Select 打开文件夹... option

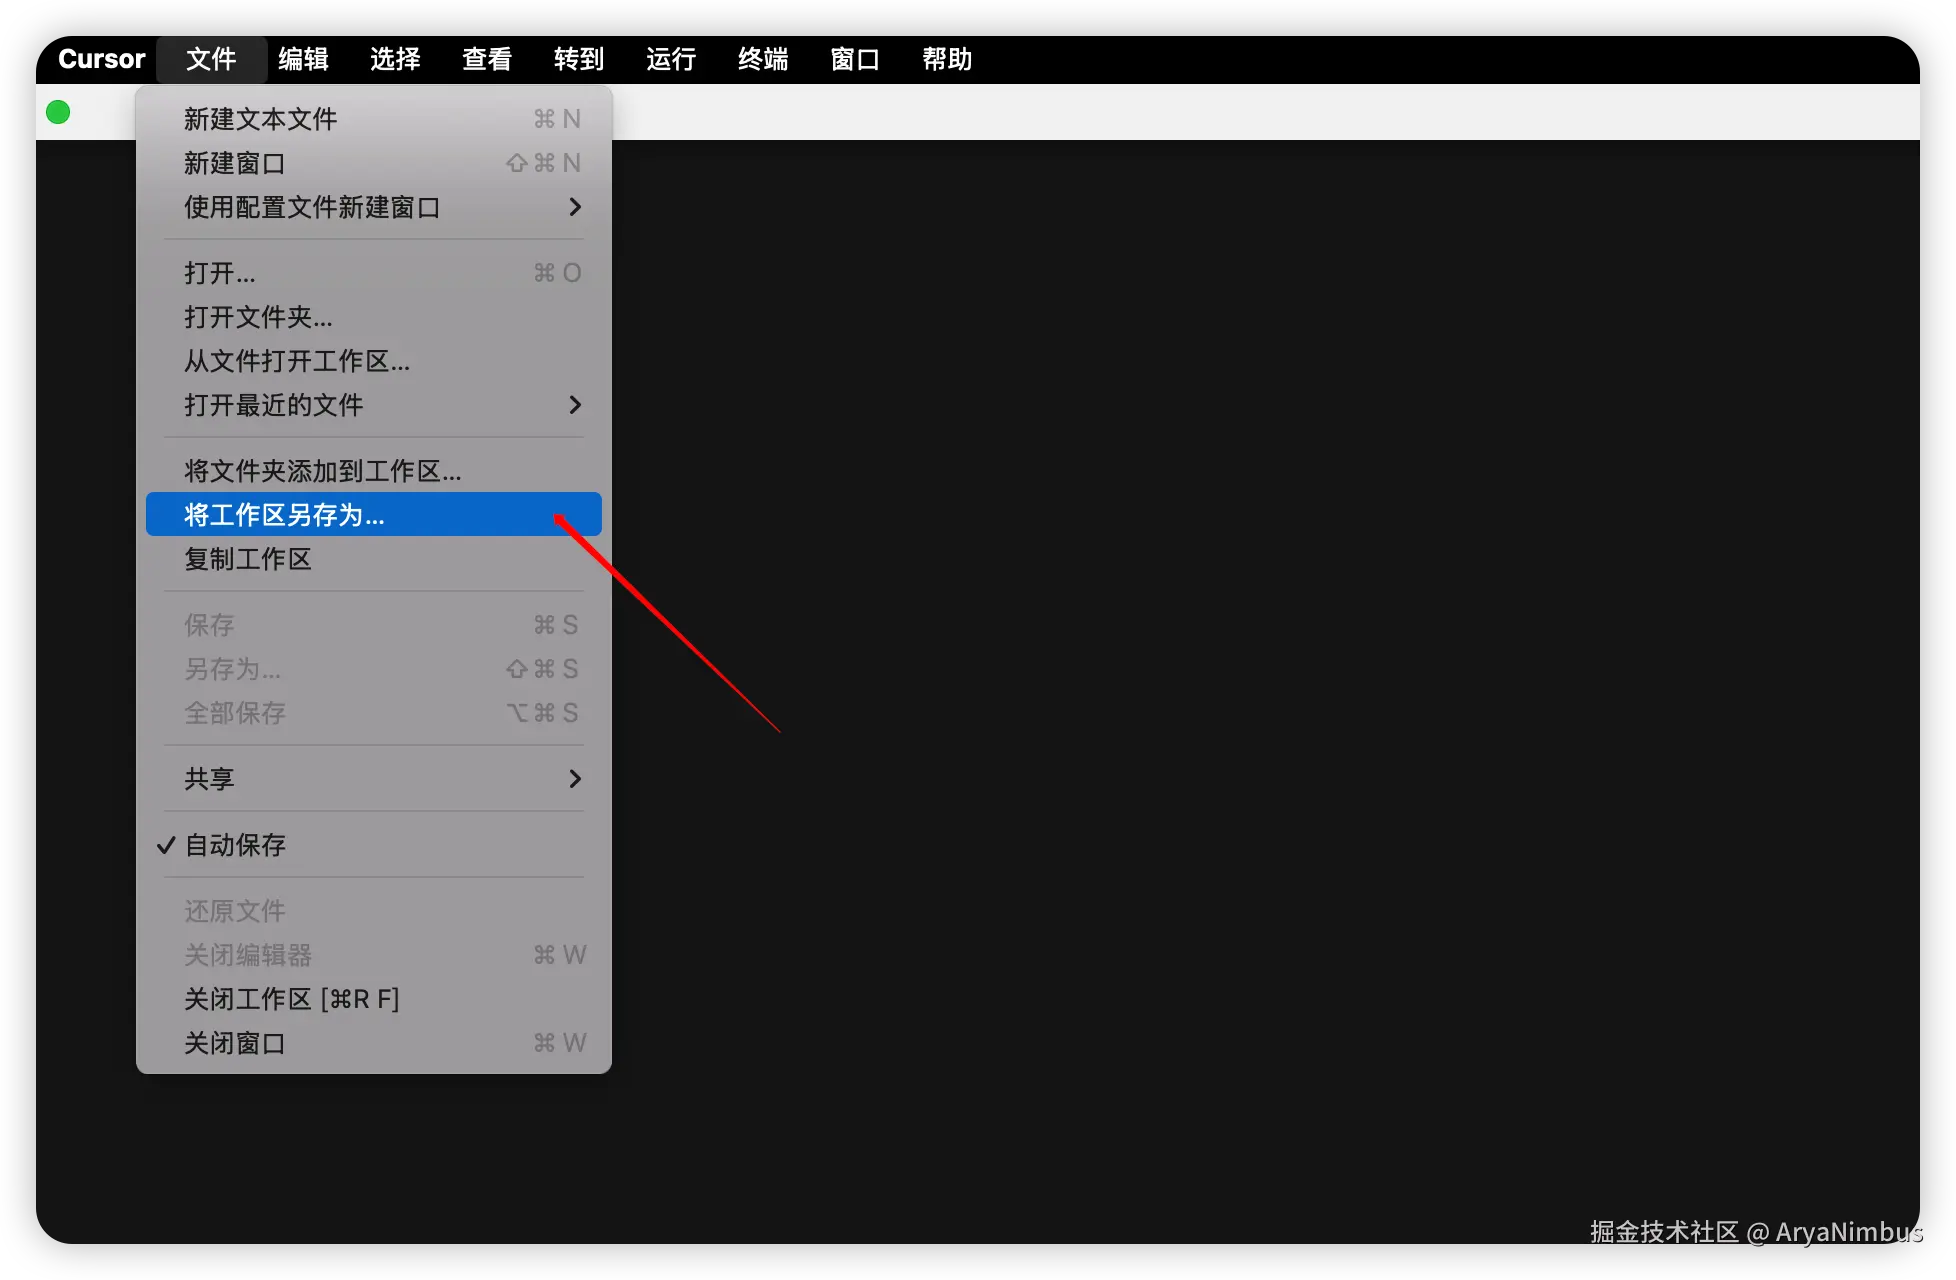pyautogui.click(x=258, y=317)
